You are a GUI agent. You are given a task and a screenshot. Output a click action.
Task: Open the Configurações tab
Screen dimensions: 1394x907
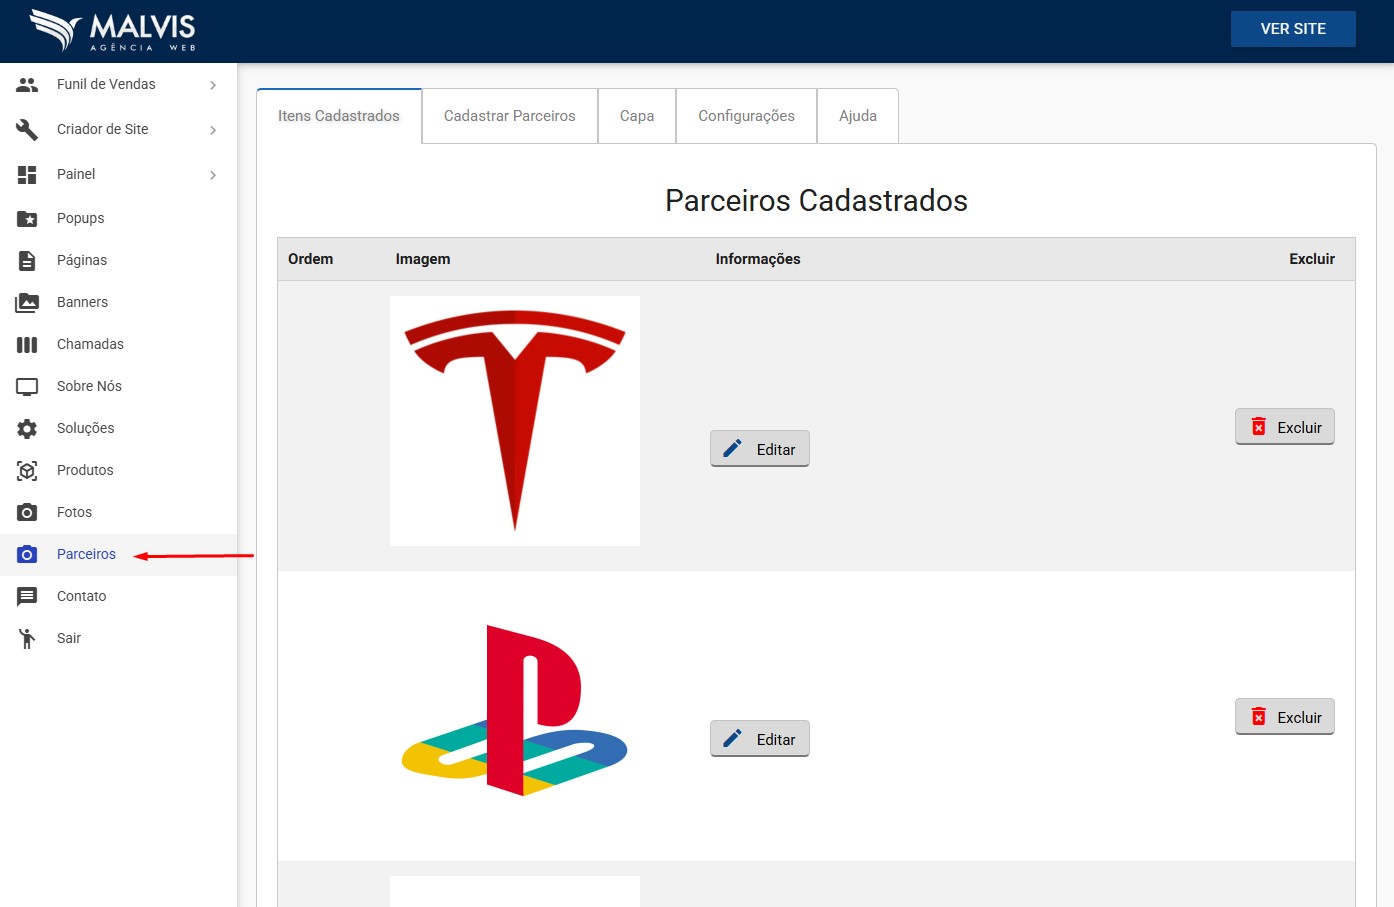click(x=747, y=116)
